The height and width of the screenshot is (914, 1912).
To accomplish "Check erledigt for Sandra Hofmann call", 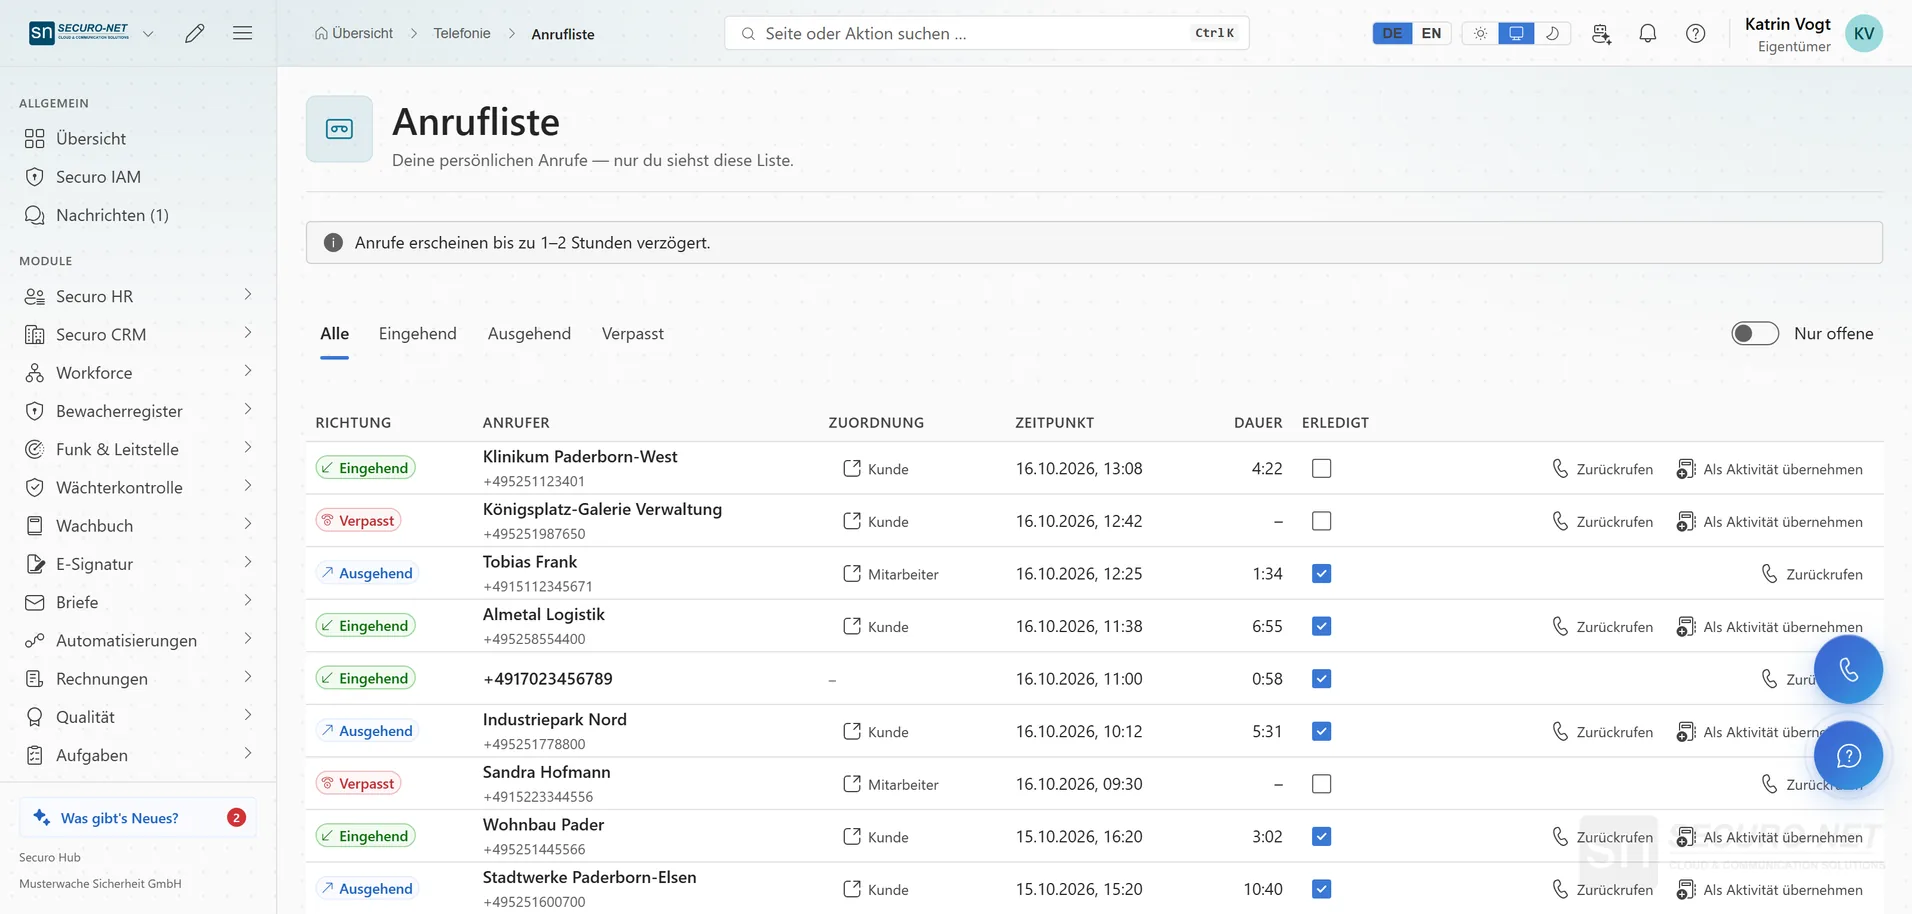I will point(1321,784).
